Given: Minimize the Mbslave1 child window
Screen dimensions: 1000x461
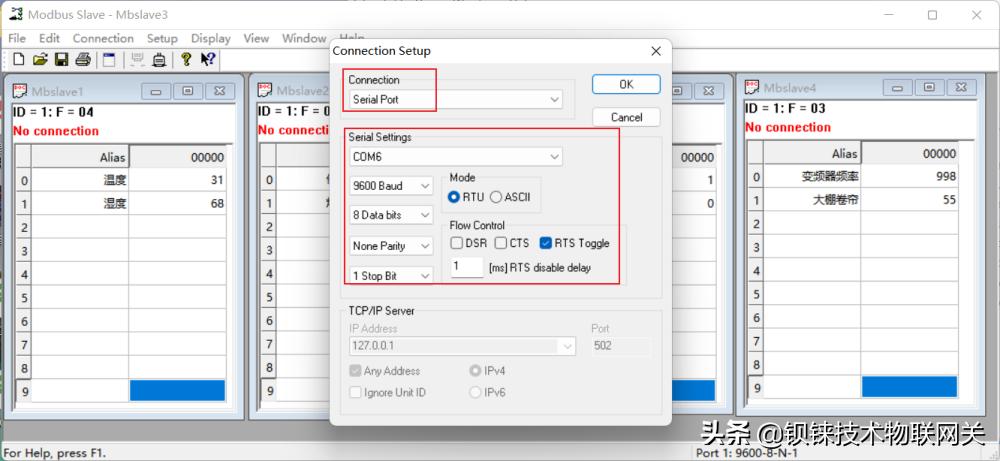Looking at the screenshot, I should point(156,91).
